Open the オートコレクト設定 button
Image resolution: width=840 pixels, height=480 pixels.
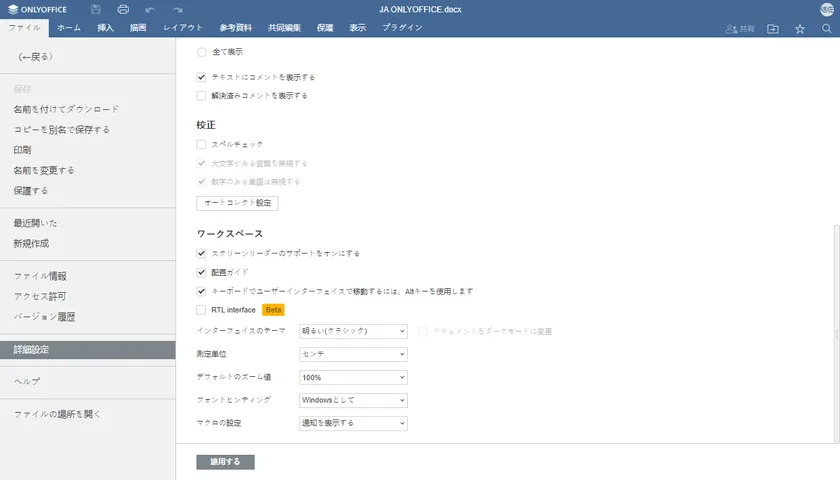(x=237, y=203)
